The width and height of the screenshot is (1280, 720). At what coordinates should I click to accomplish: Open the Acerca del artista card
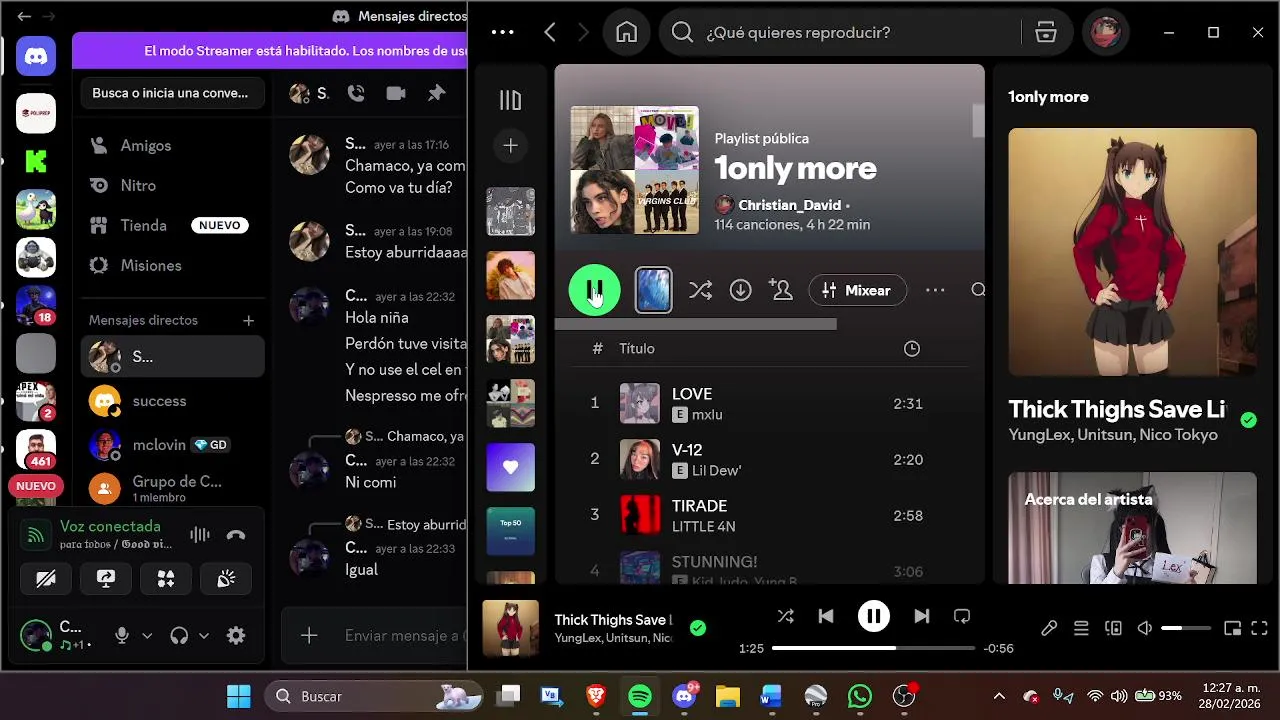coord(1132,528)
